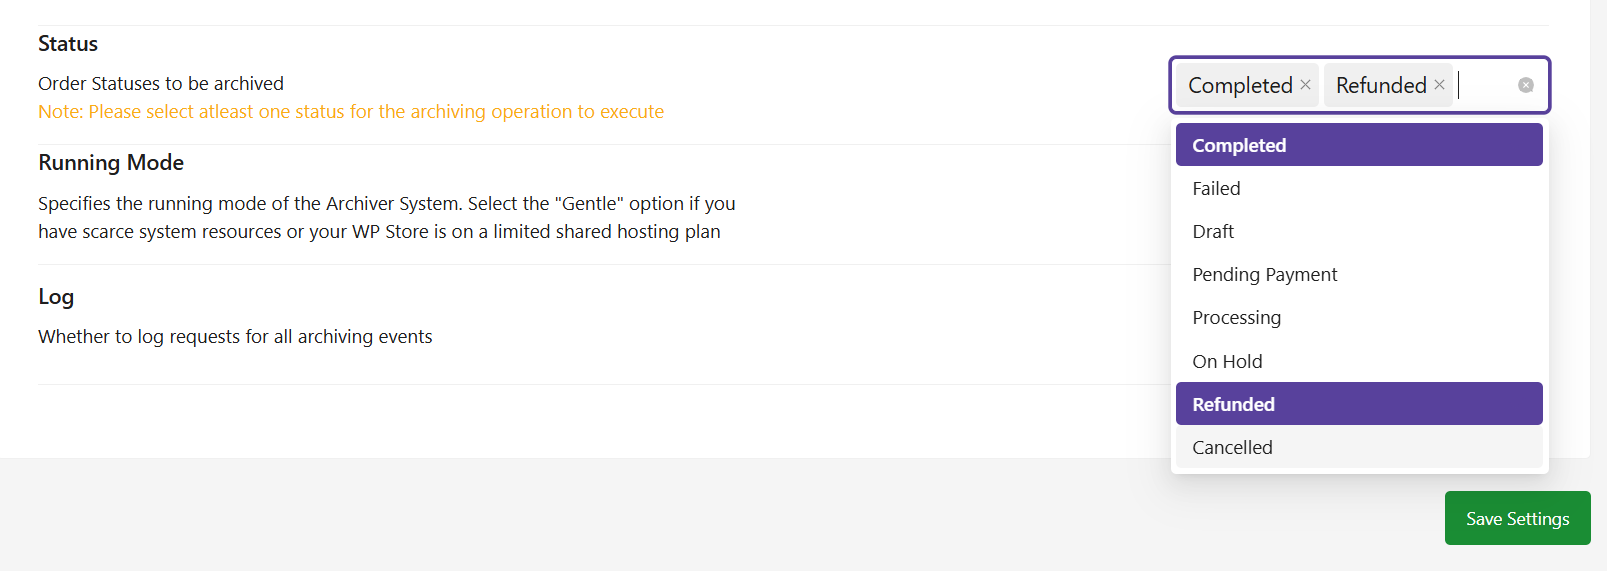
Task: Select Cancelled at the bottom of list
Action: [1359, 447]
